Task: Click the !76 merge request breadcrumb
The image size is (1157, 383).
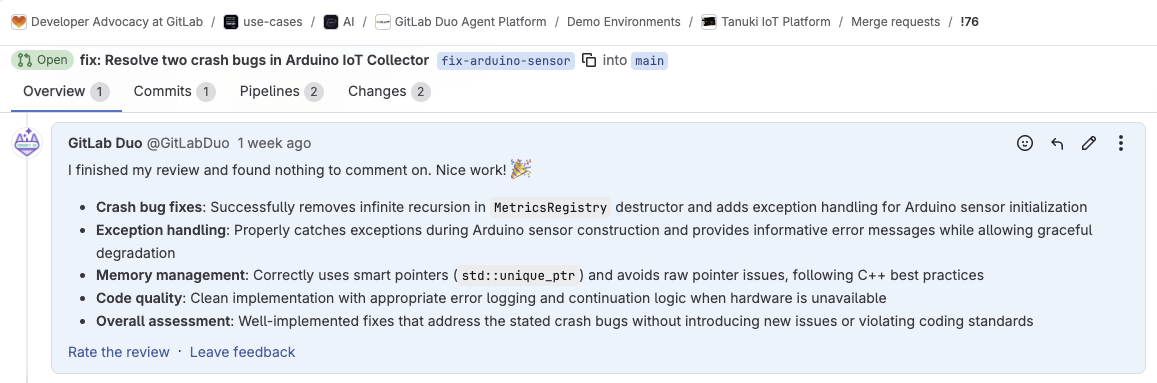Action: [x=970, y=21]
